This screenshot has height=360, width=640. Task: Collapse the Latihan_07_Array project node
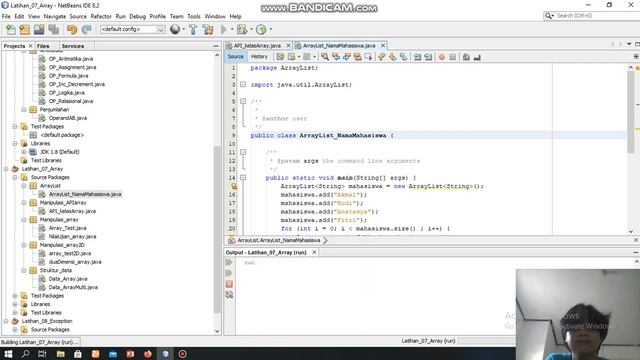(6, 169)
